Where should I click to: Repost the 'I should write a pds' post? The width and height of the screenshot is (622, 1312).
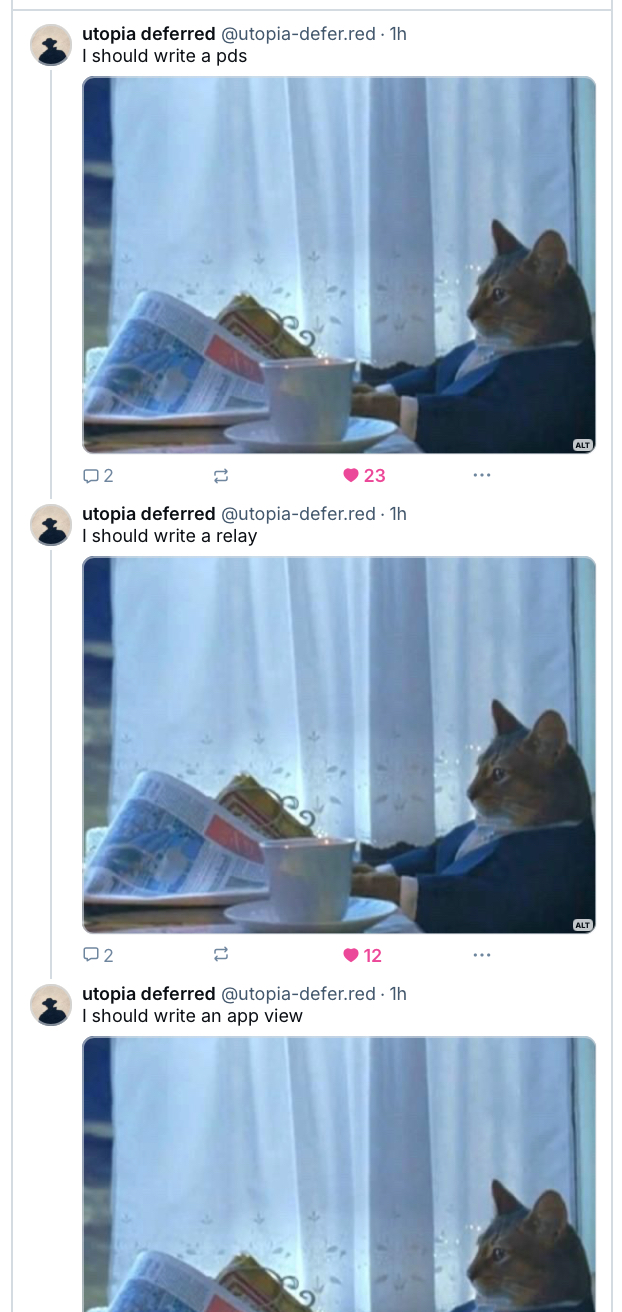pos(222,476)
